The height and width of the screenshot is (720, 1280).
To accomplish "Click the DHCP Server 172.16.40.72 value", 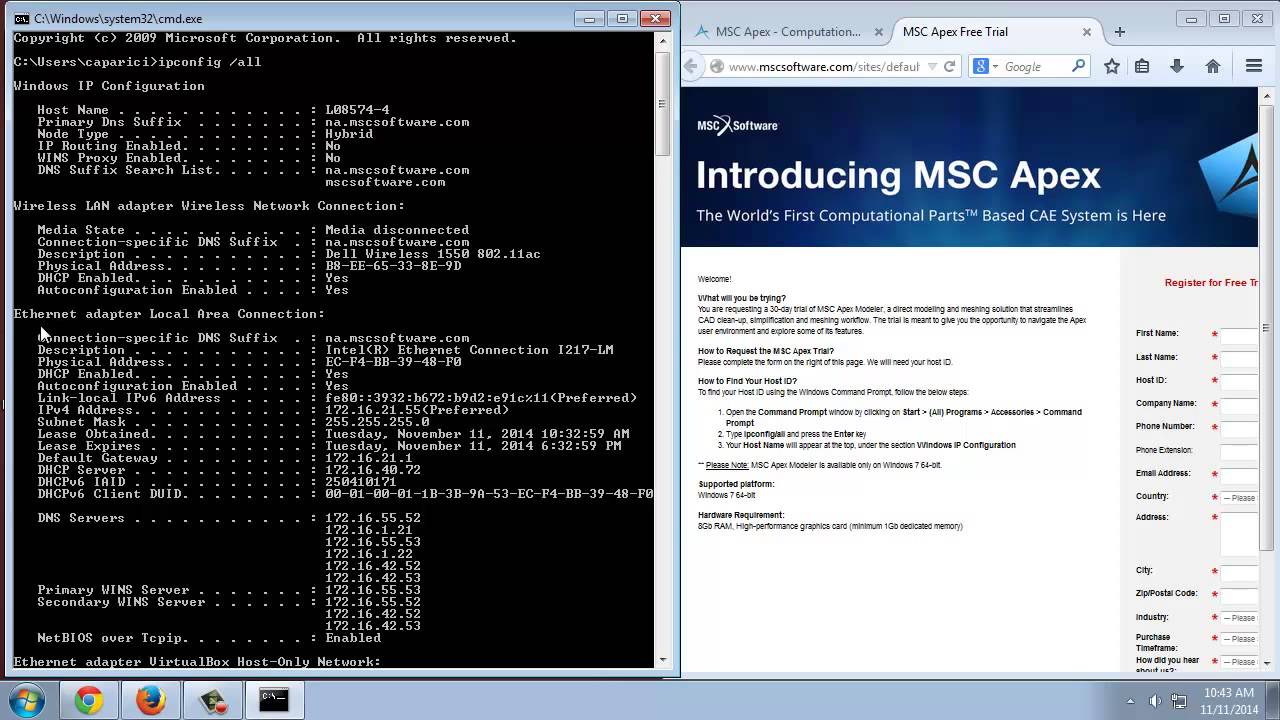I will pos(373,470).
